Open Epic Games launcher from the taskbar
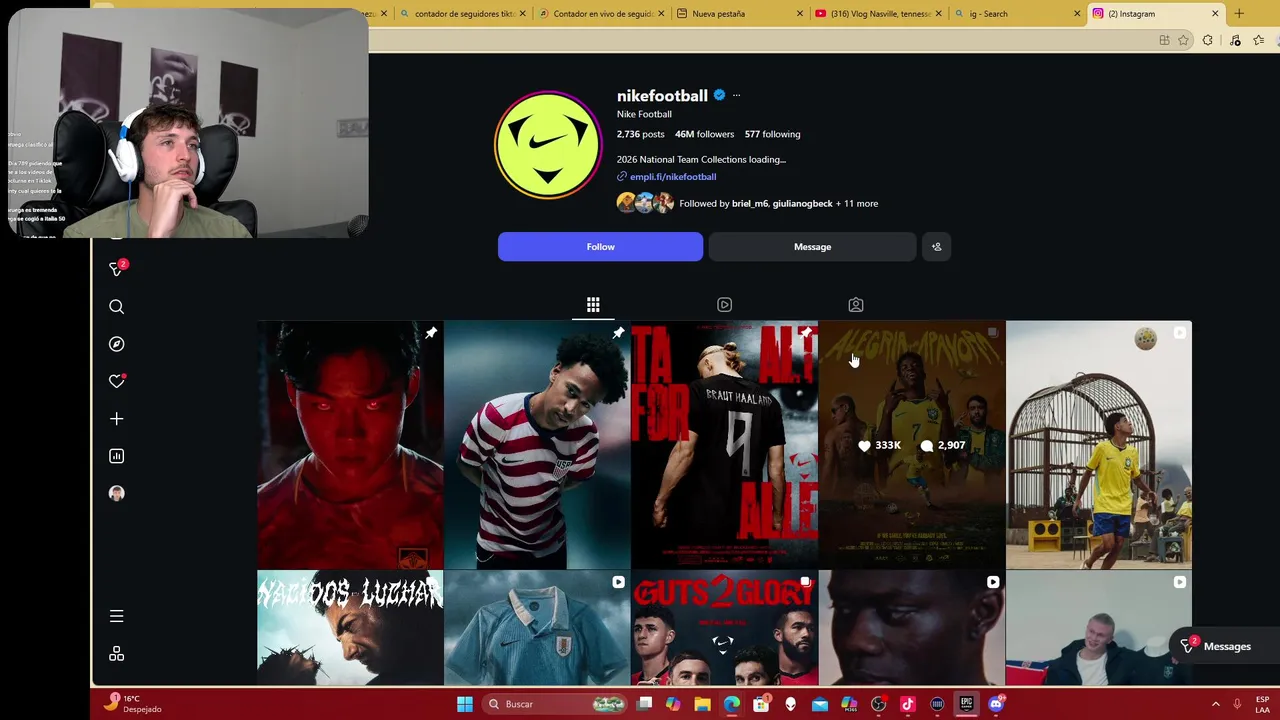 (966, 704)
